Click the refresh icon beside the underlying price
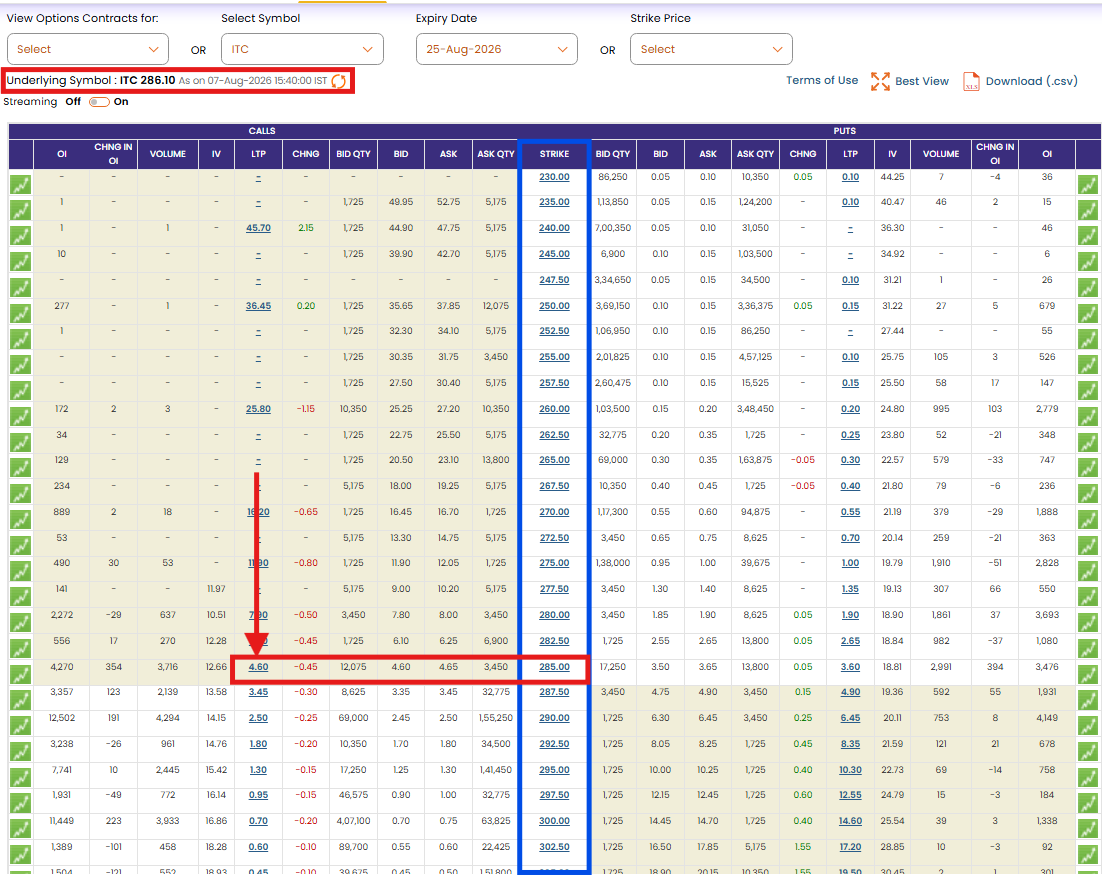The image size is (1102, 875). coord(339,81)
